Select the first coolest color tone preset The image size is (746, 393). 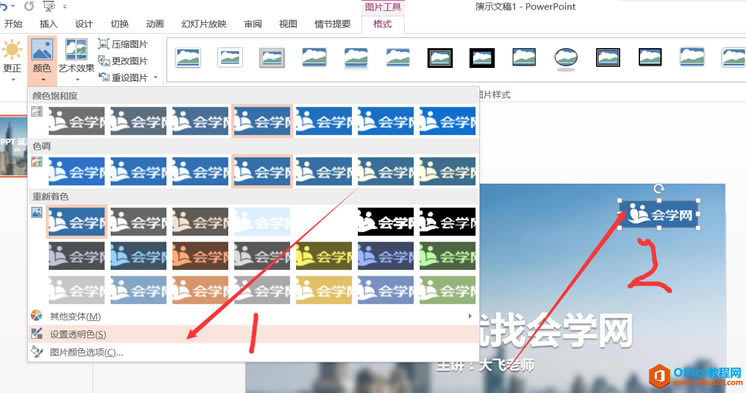77,171
